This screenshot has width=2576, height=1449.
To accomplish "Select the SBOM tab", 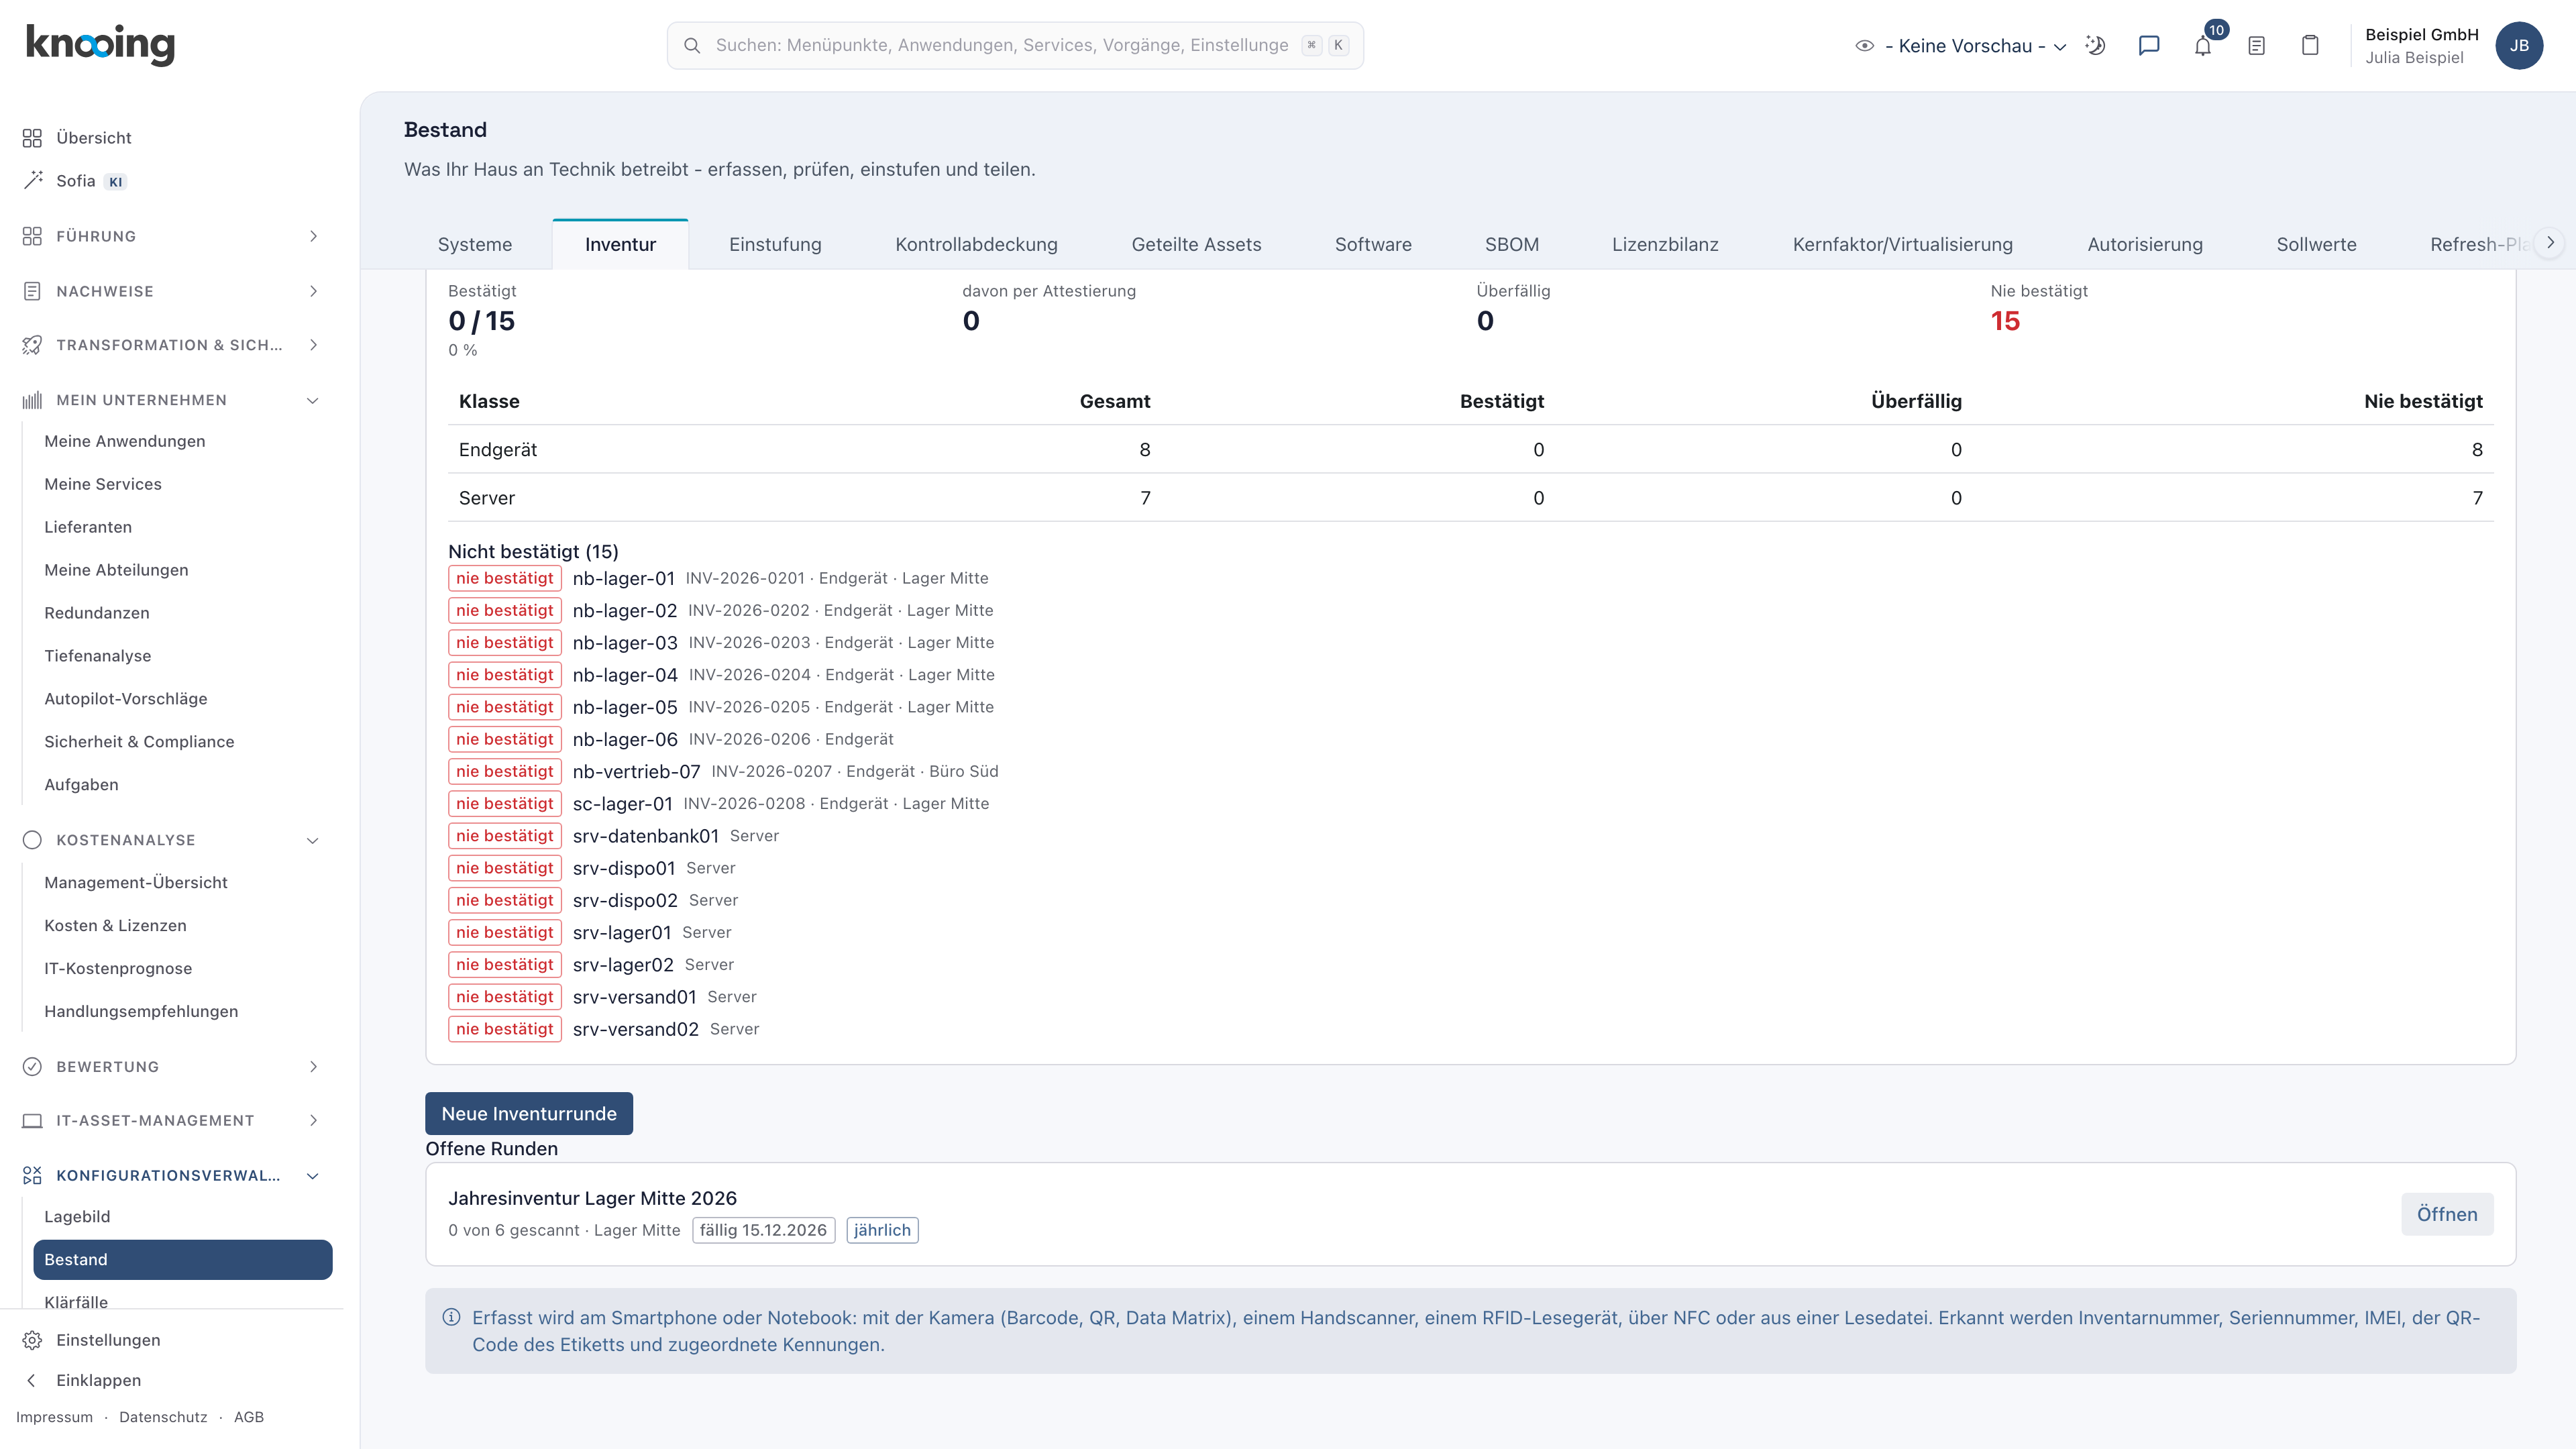I will (1511, 245).
